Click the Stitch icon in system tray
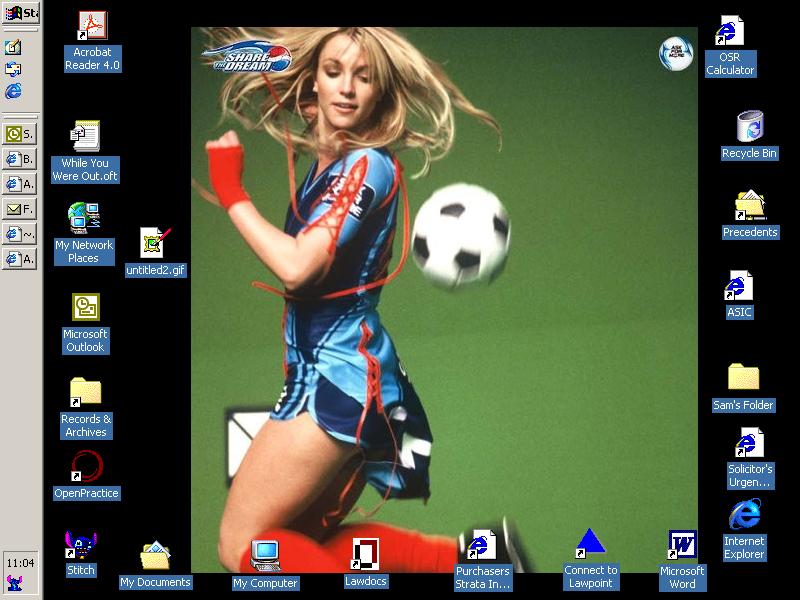 point(14,583)
